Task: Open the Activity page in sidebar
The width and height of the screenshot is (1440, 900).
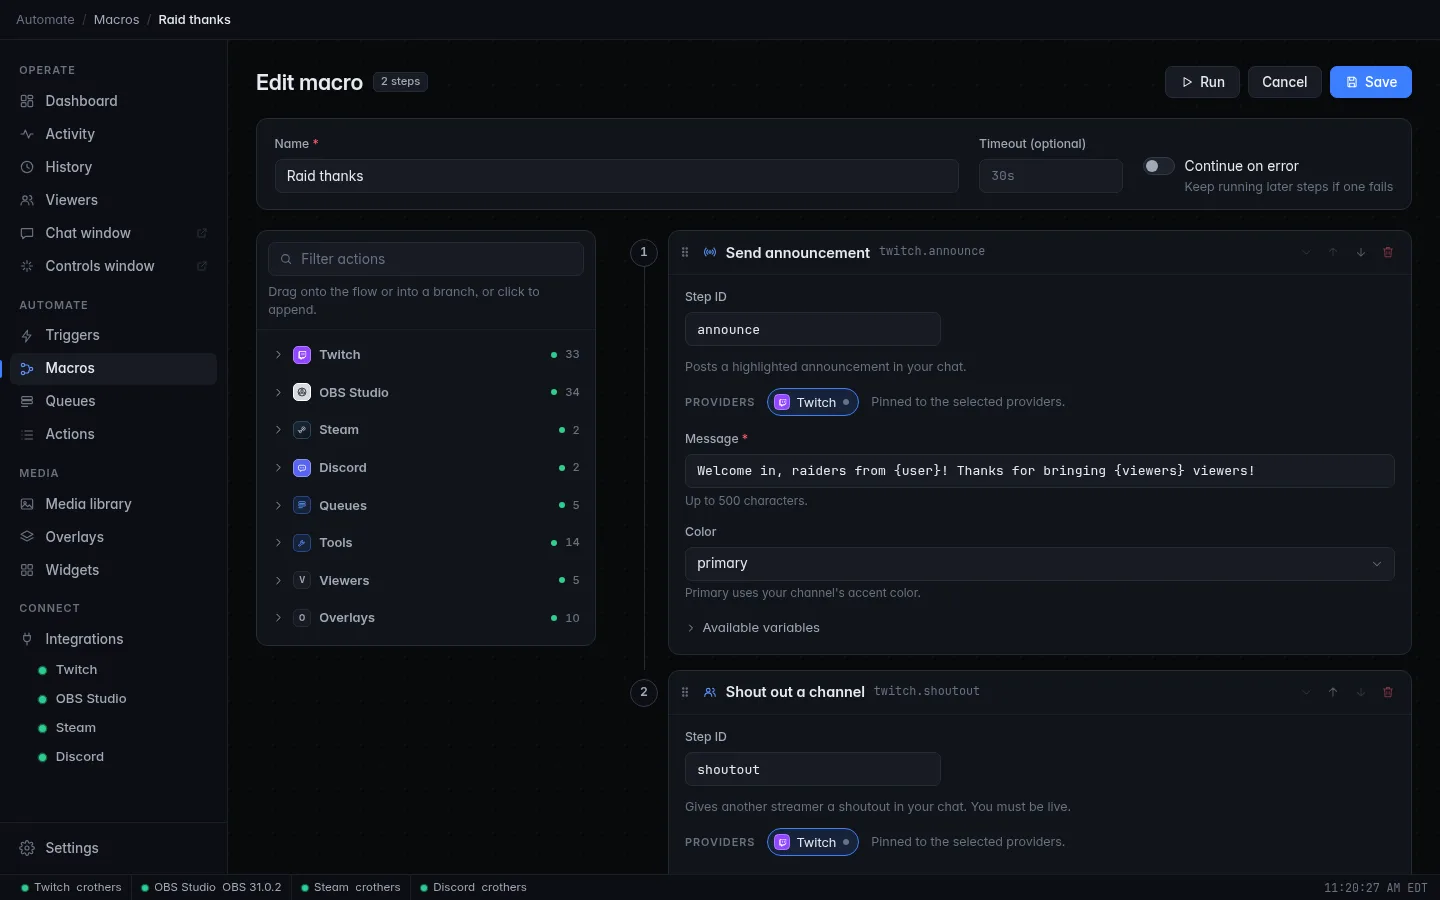Action: click(x=113, y=134)
